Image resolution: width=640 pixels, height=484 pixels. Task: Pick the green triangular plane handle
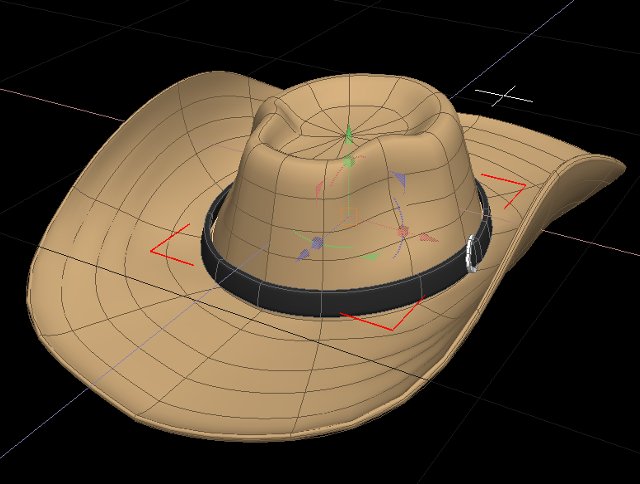(x=370, y=256)
